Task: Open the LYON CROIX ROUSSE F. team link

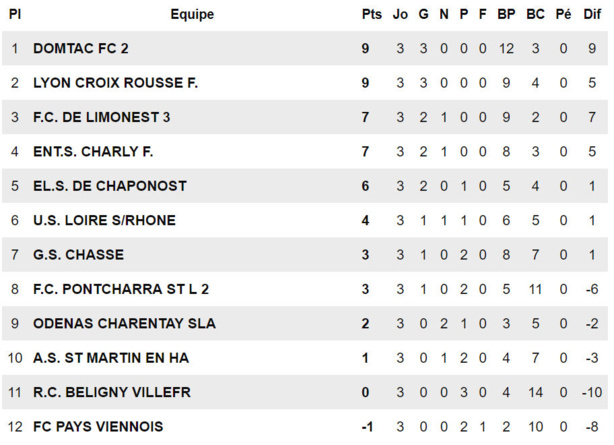Action: pyautogui.click(x=115, y=83)
